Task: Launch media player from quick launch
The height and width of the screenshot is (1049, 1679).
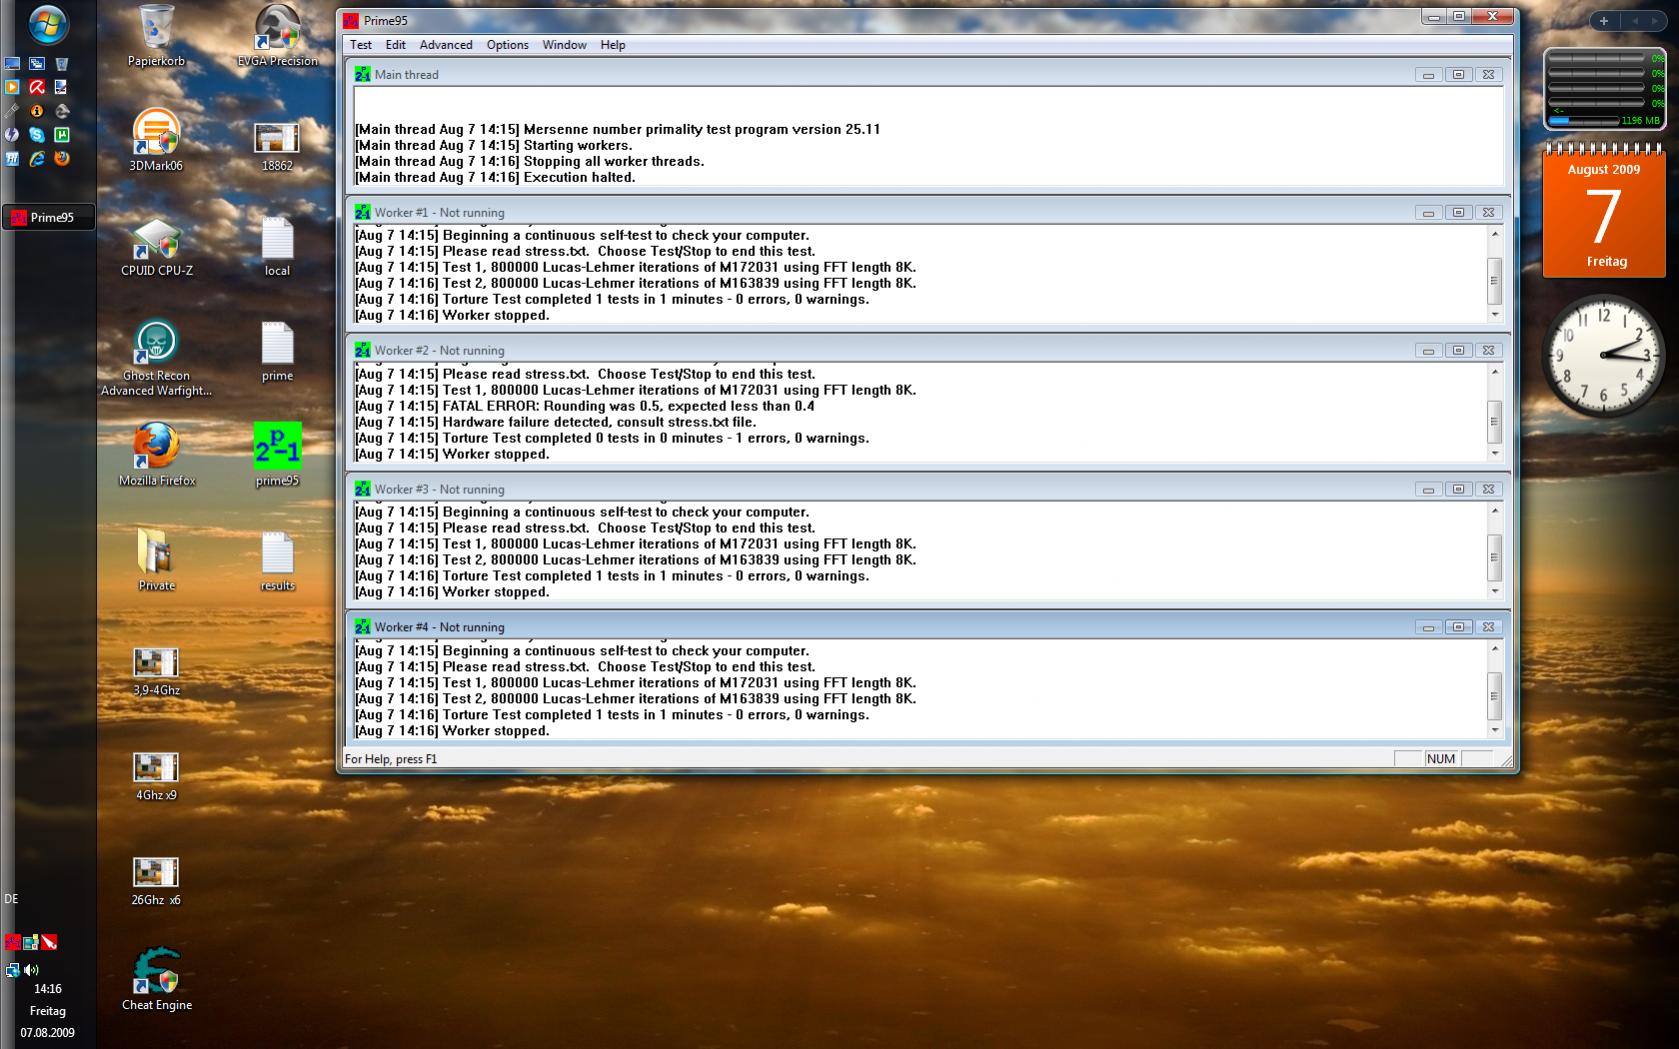Action: click(x=12, y=87)
